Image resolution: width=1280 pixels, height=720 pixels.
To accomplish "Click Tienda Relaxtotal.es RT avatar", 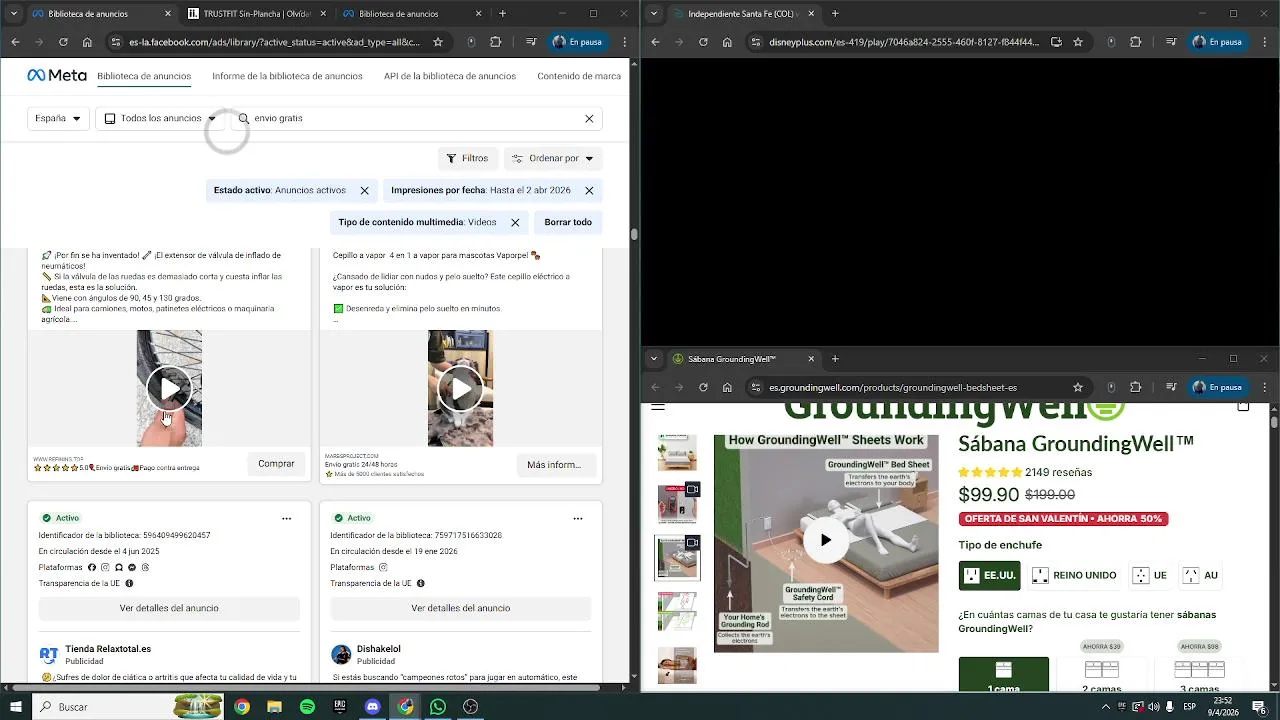I will click(48, 654).
